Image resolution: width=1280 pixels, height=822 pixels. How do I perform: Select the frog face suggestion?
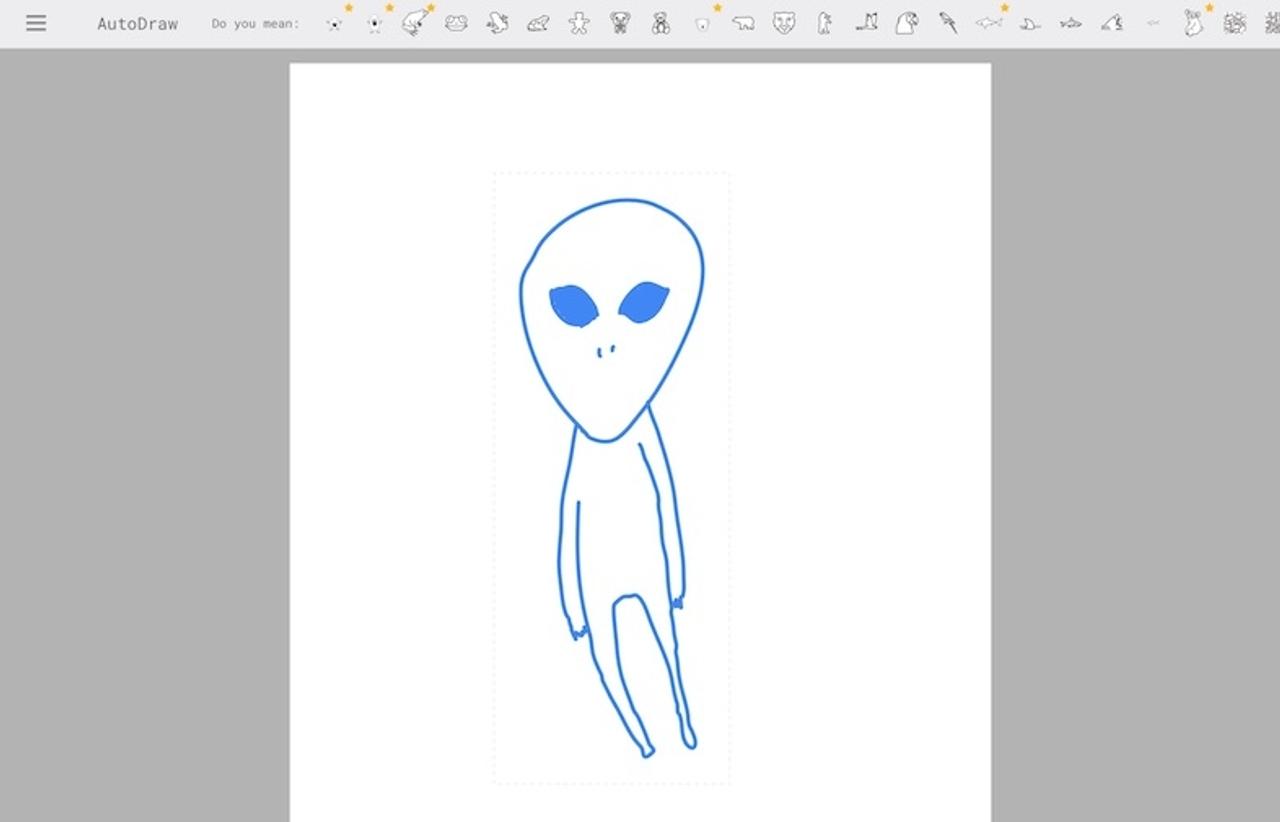[455, 24]
